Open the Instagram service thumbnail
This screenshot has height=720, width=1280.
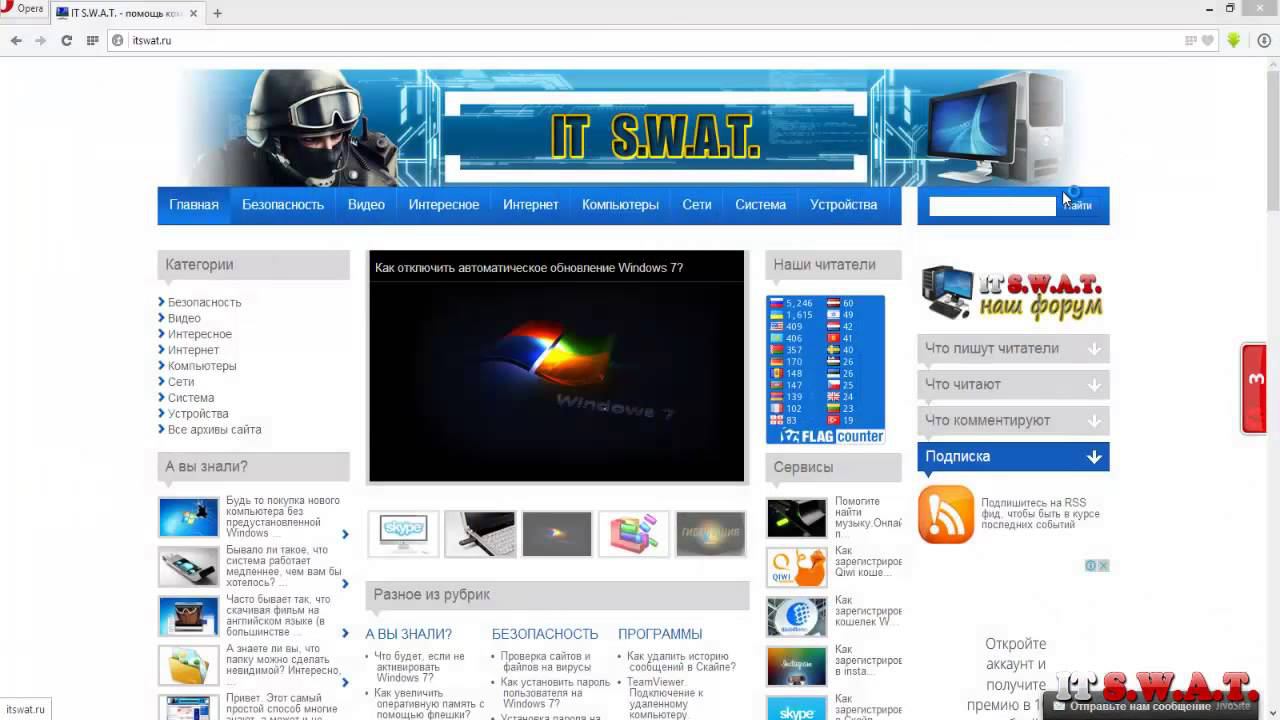pos(797,666)
